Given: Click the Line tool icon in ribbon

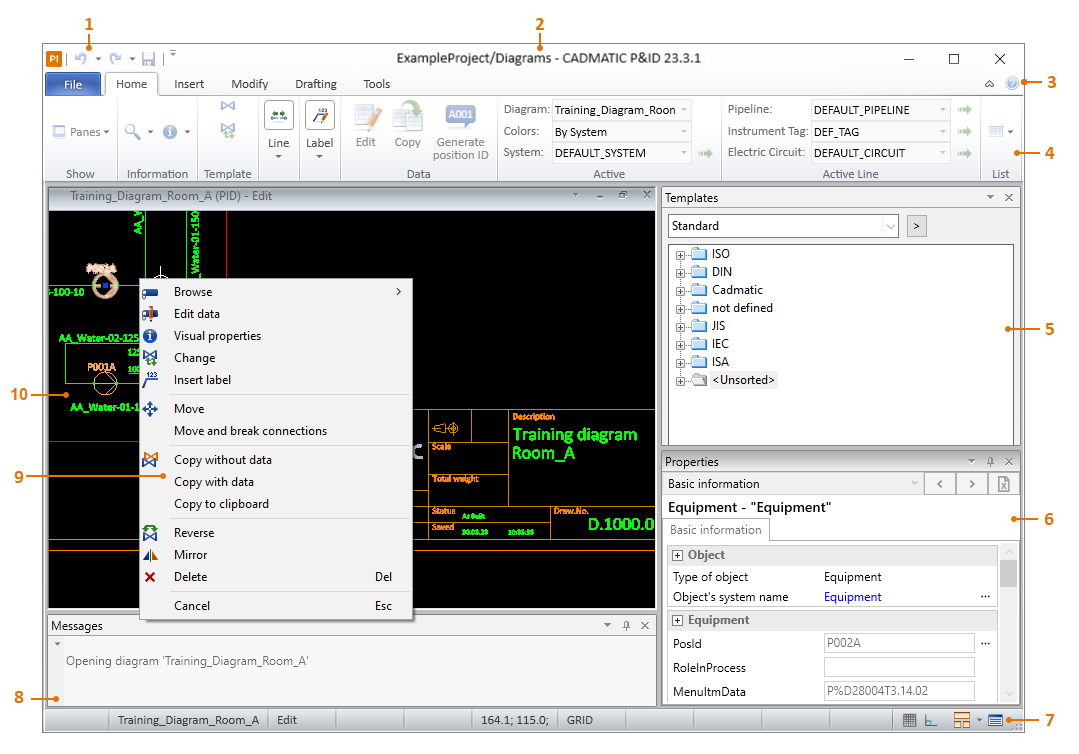Looking at the screenshot, I should coord(279,117).
